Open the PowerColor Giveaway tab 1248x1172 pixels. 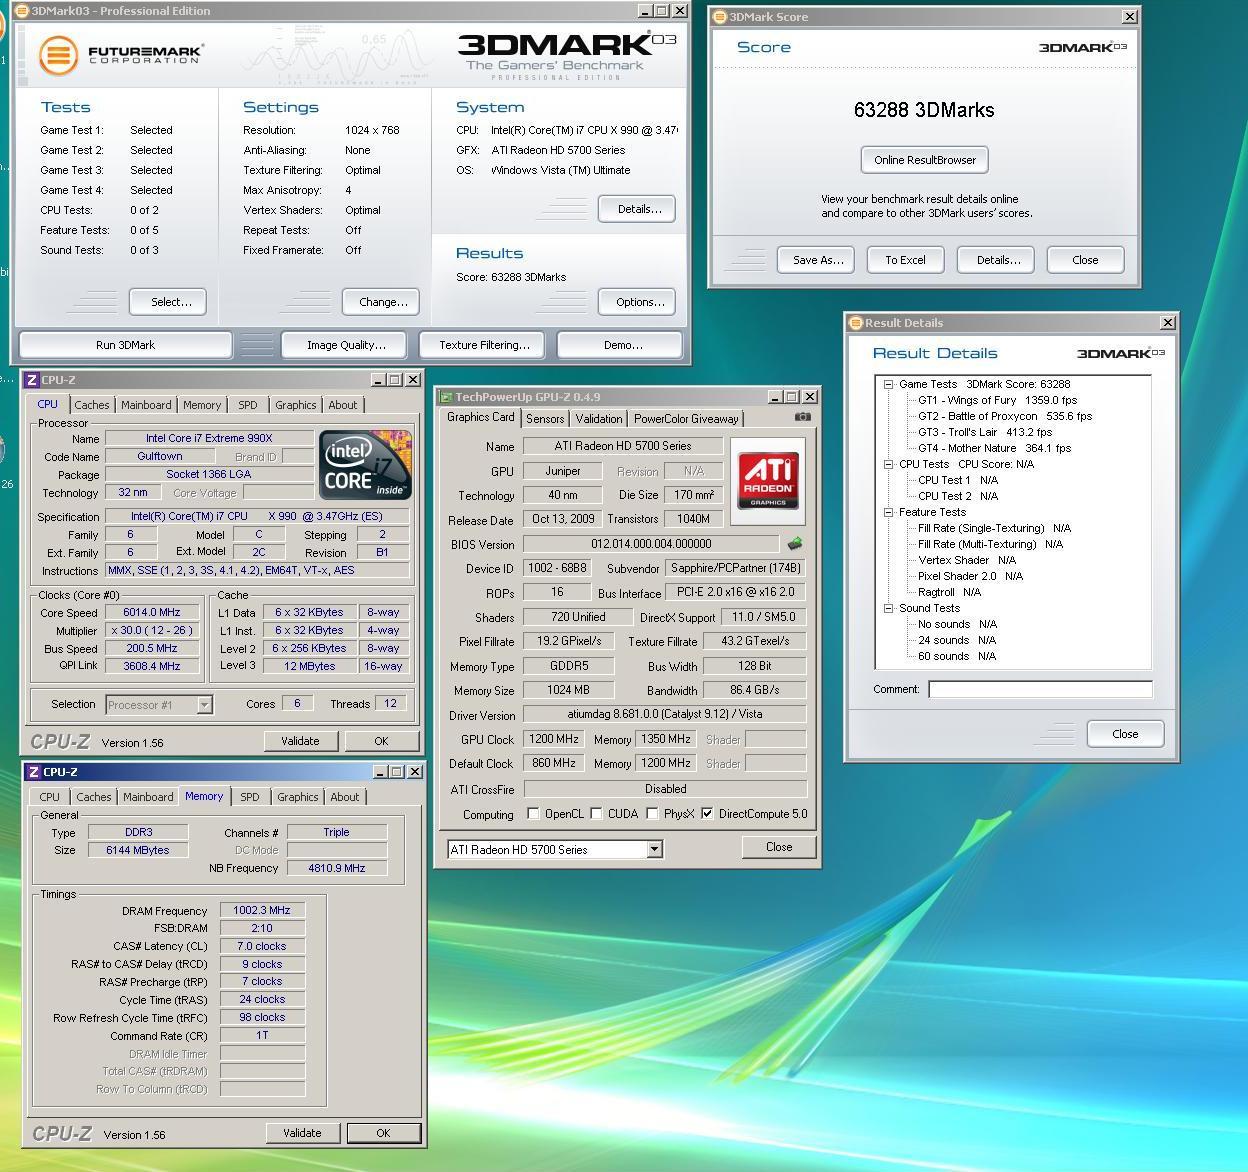click(x=686, y=419)
